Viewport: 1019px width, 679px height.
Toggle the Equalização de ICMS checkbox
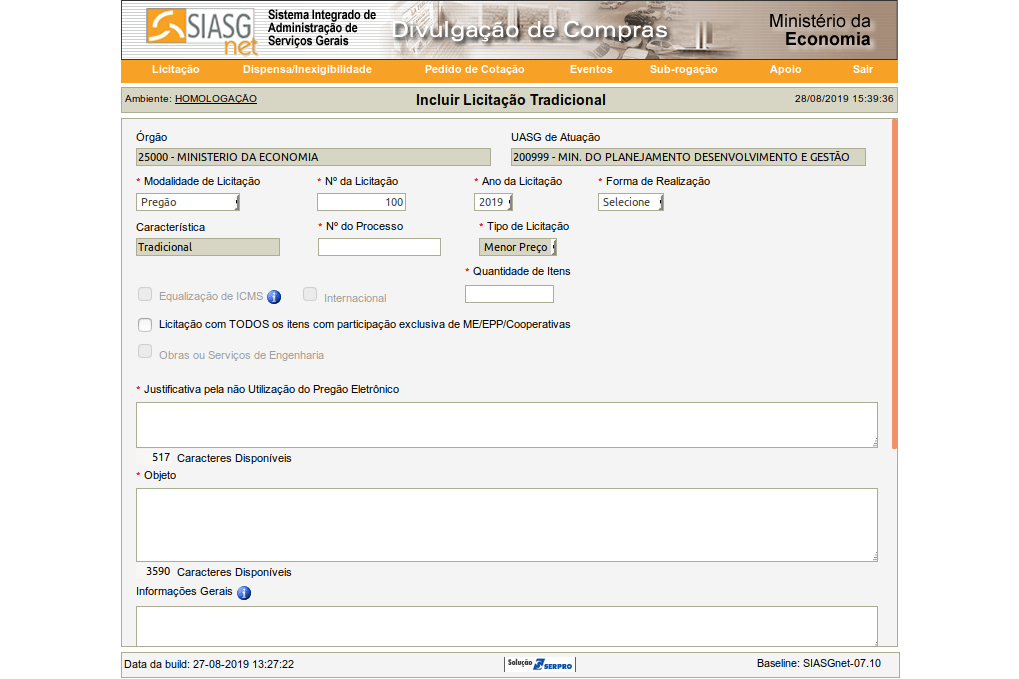[145, 294]
